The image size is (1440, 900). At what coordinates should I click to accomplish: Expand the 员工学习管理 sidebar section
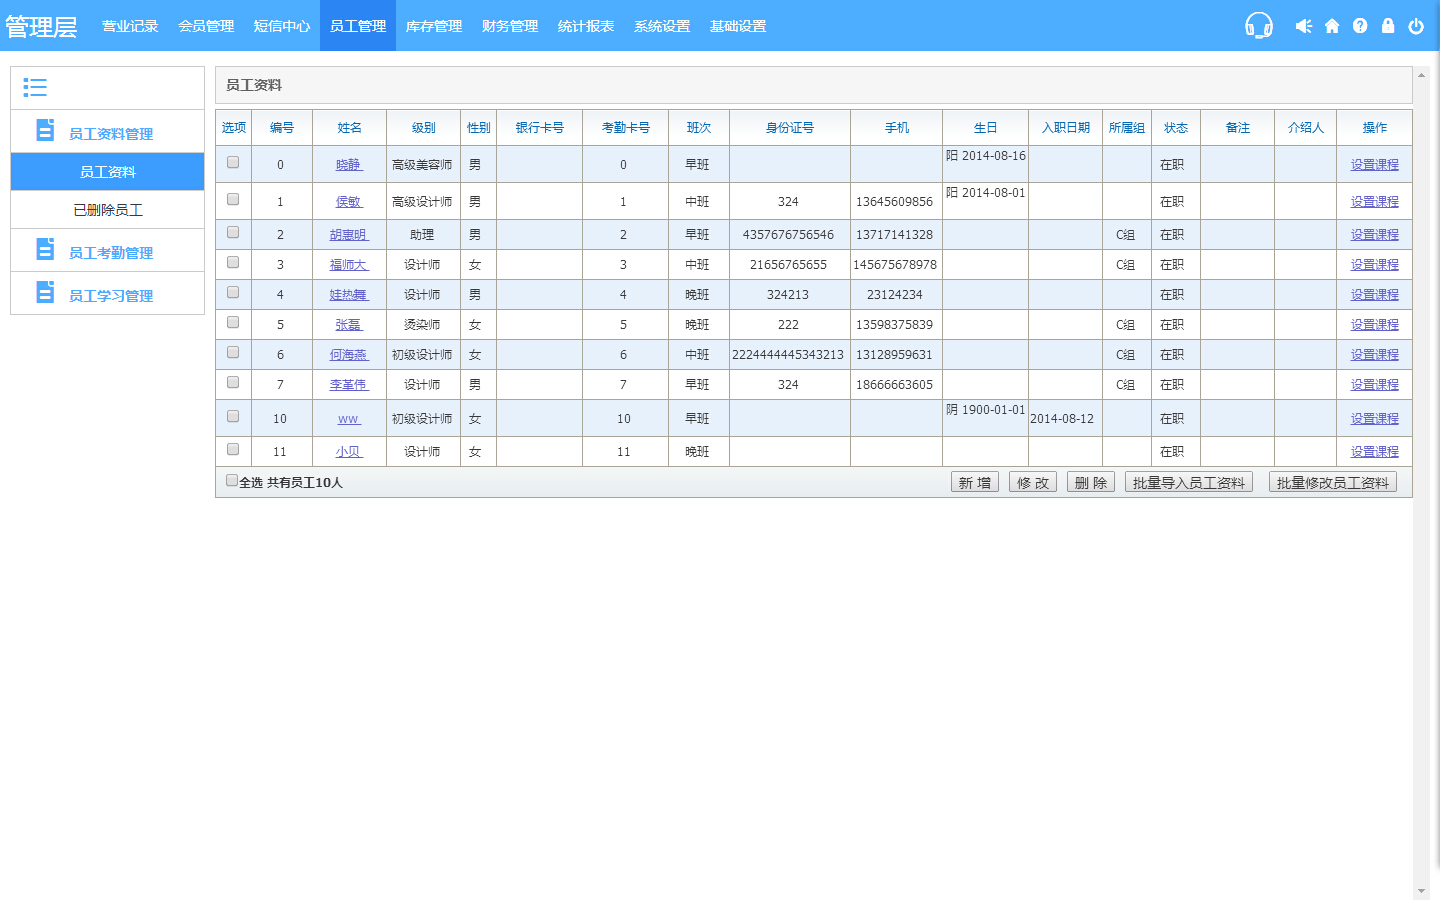click(110, 296)
